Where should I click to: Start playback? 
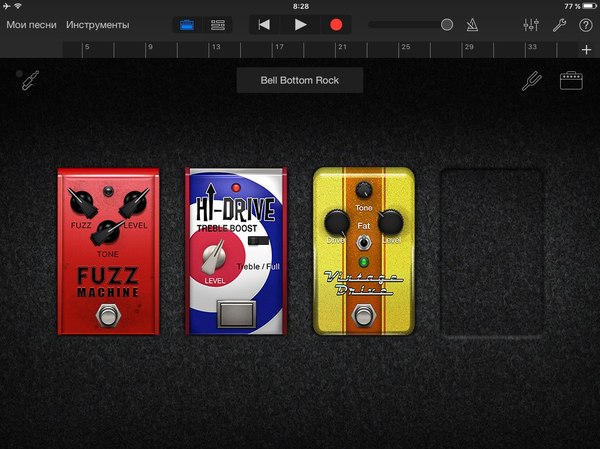pos(300,24)
